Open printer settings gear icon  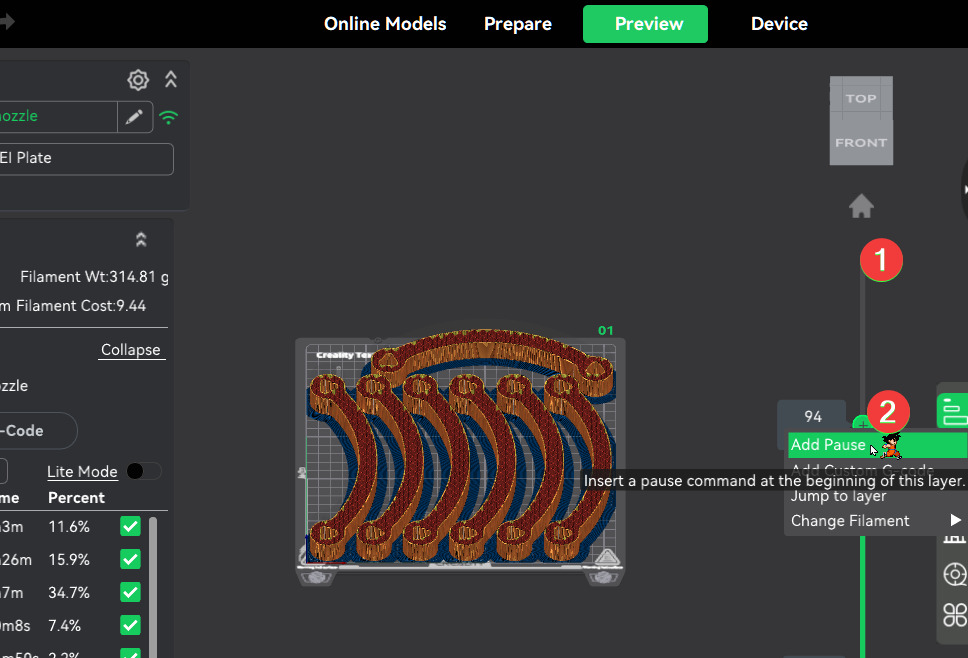pyautogui.click(x=138, y=80)
